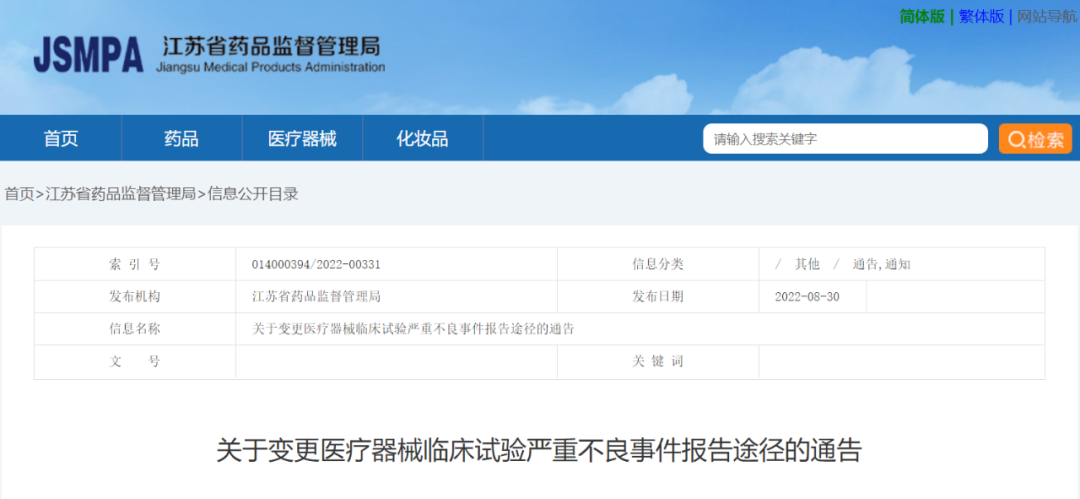Switch to 简体版 simplified Chinese
The width and height of the screenshot is (1080, 499).
[922, 17]
